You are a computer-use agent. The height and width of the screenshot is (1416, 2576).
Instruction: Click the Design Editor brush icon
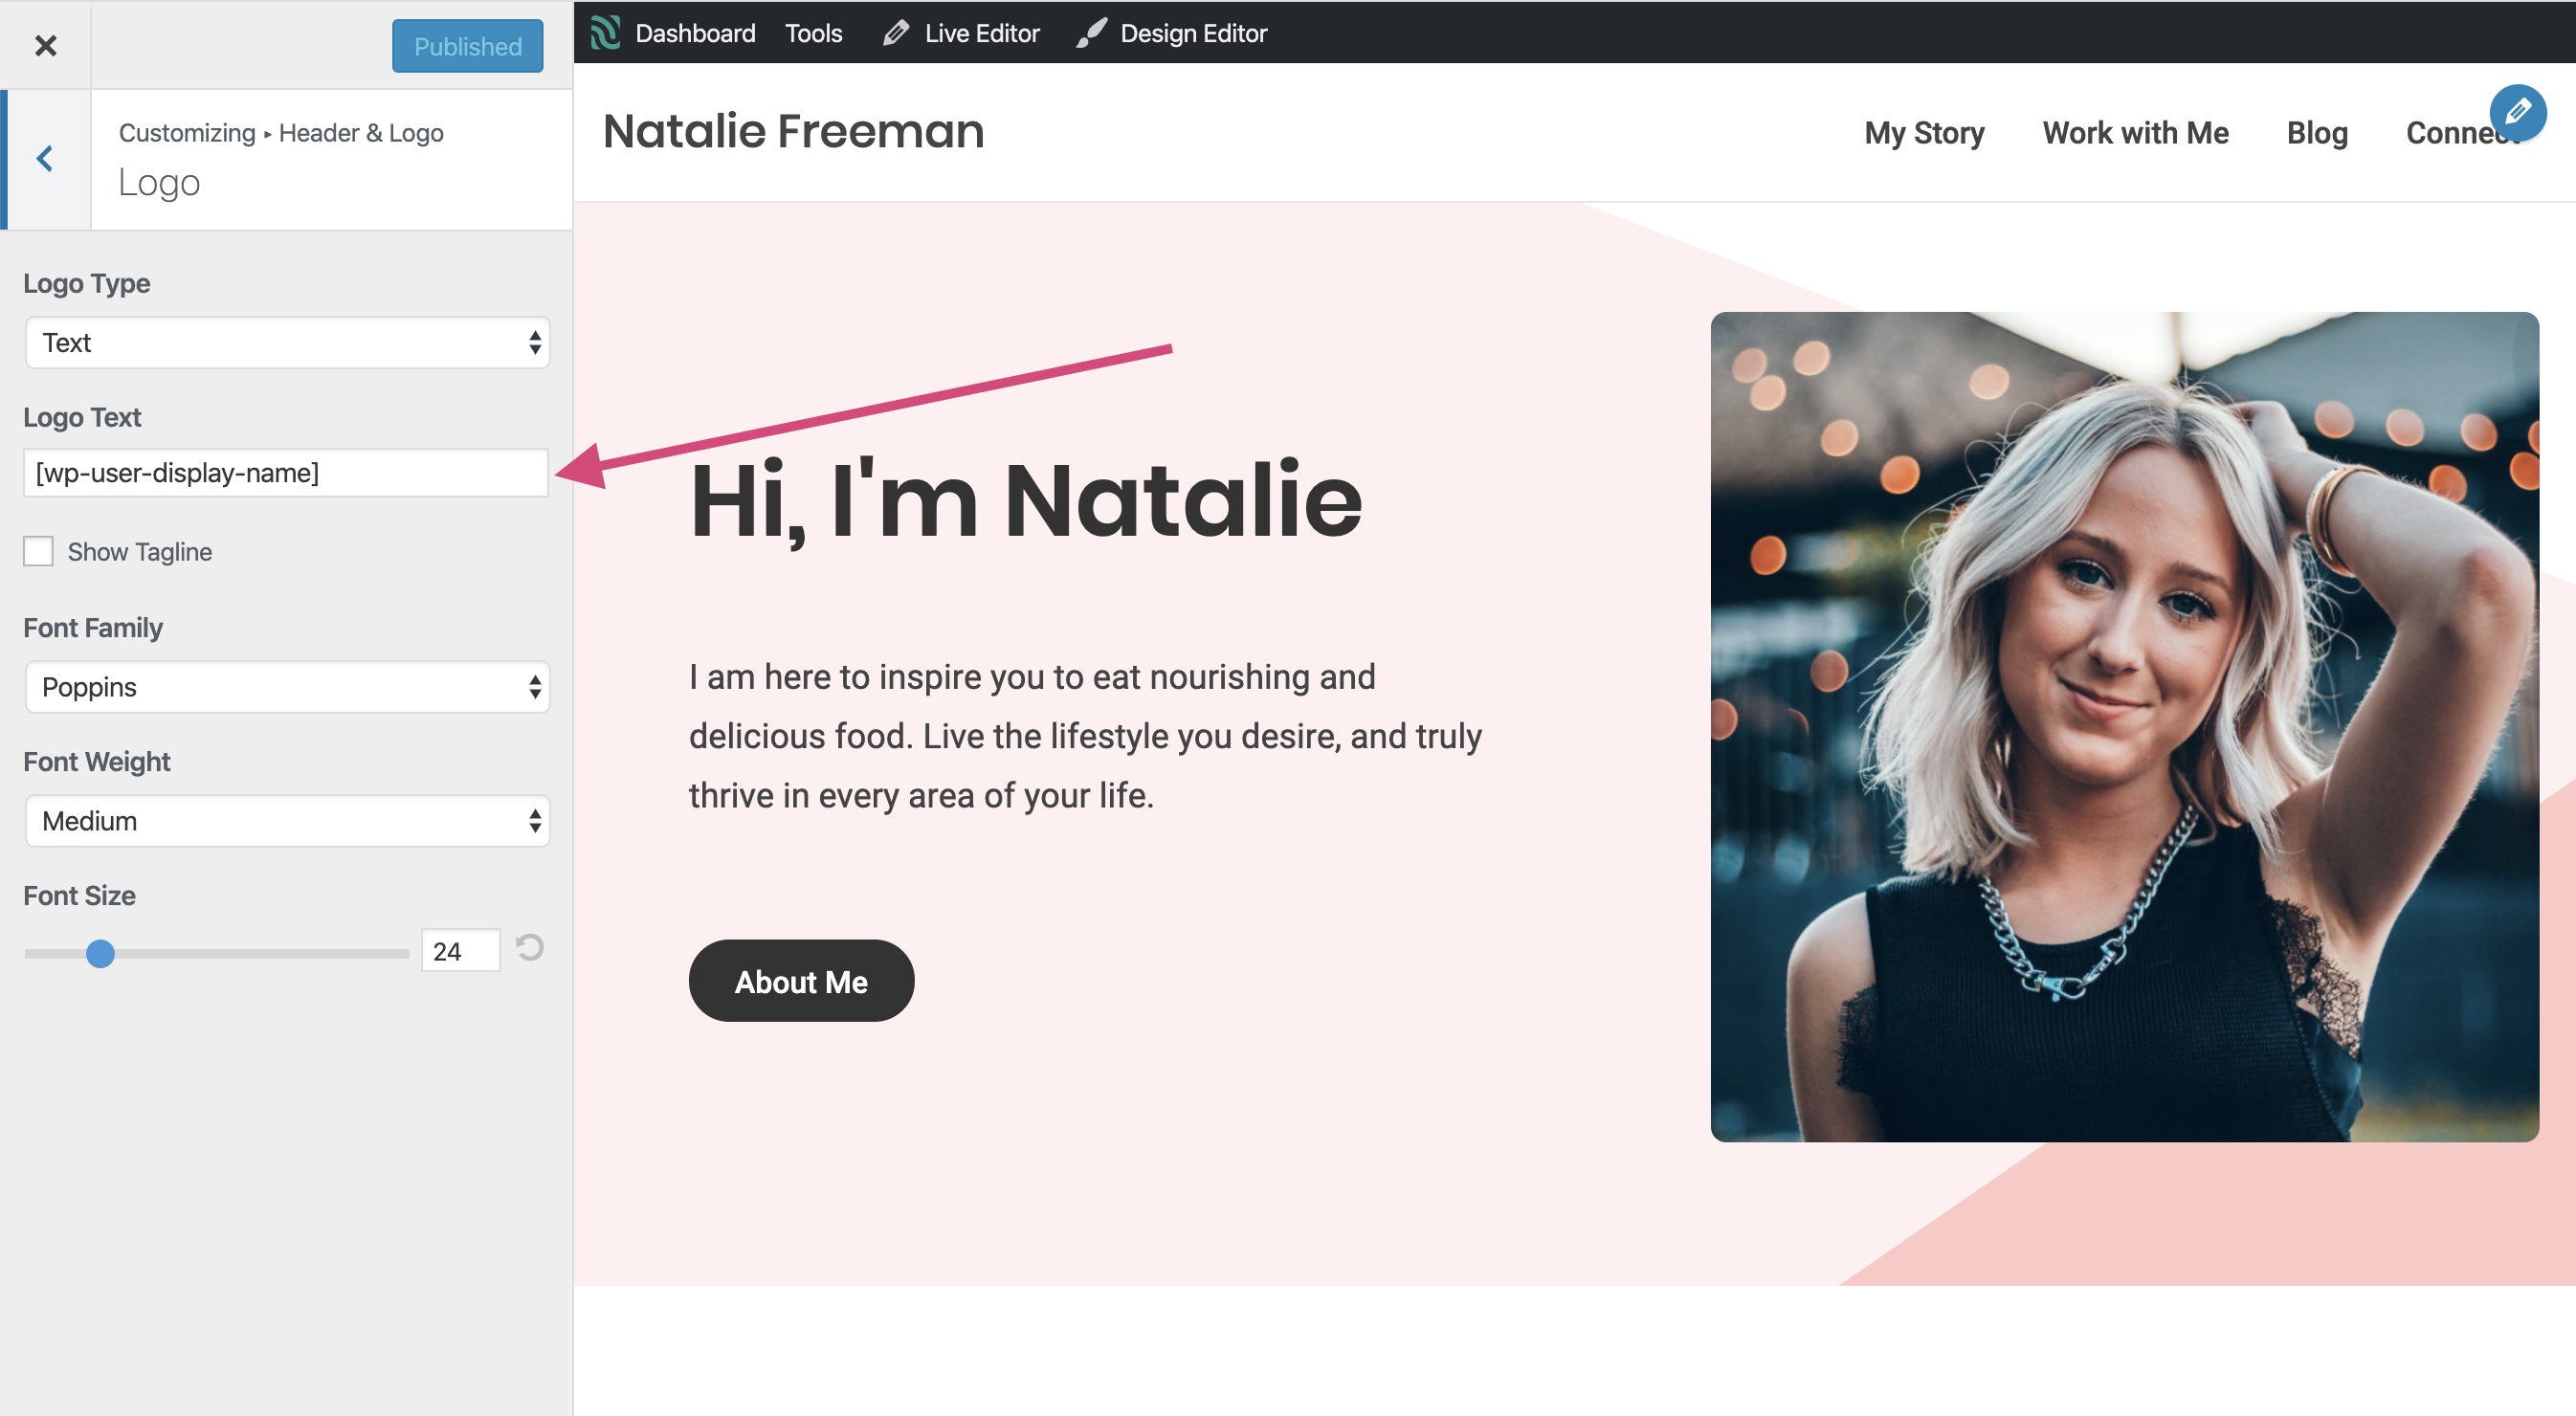pyautogui.click(x=1091, y=33)
